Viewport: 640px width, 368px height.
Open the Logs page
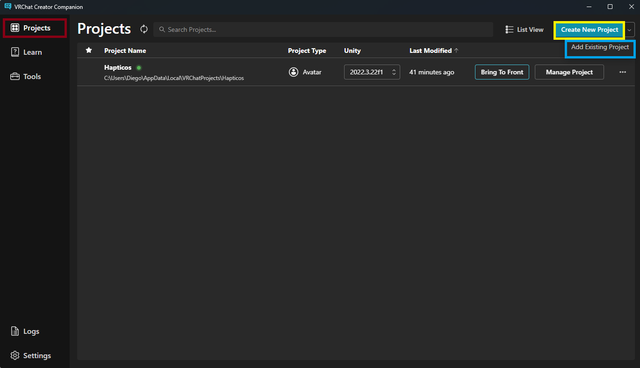[25, 331]
